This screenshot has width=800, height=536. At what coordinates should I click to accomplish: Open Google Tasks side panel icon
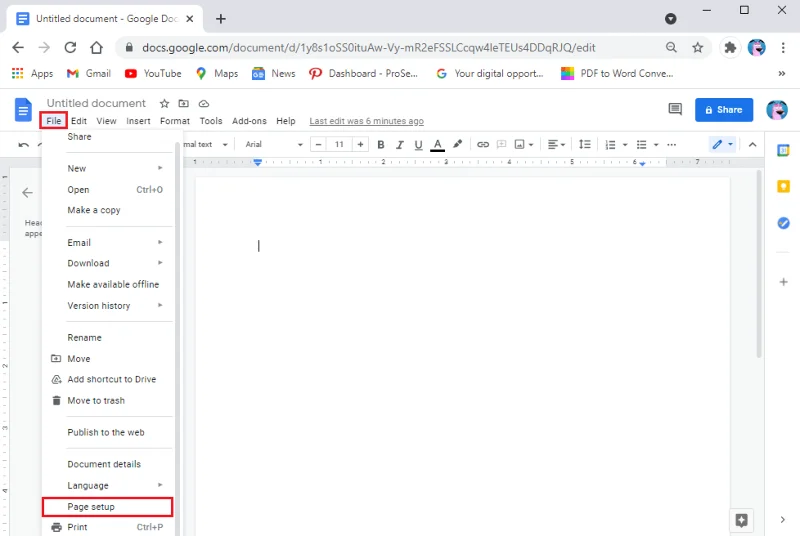[x=783, y=223]
